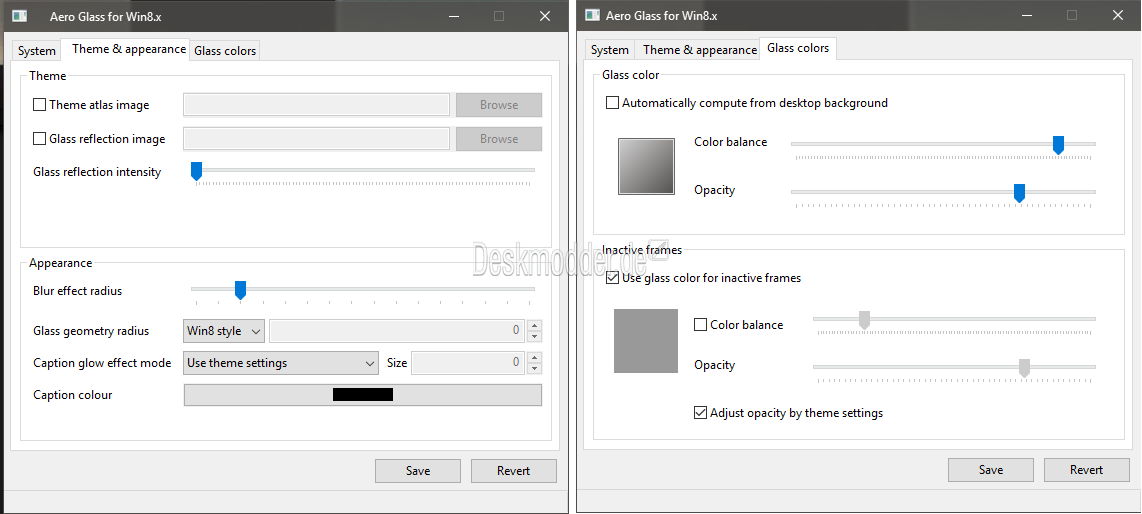Click the inactive frames Color balance slider handle
Image resolution: width=1142 pixels, height=514 pixels.
click(x=865, y=320)
